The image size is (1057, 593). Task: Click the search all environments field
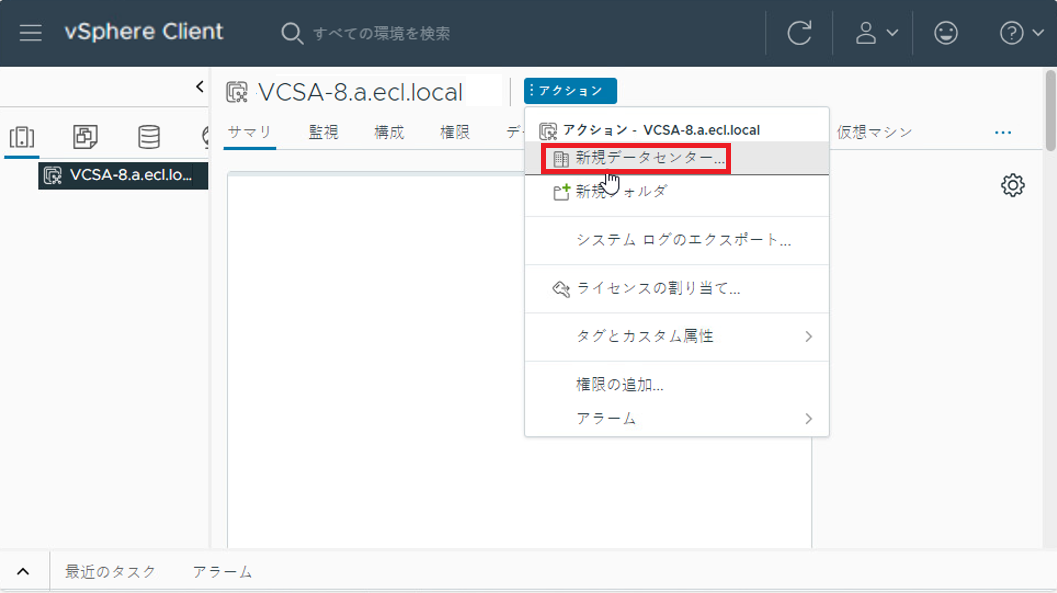coord(381,33)
